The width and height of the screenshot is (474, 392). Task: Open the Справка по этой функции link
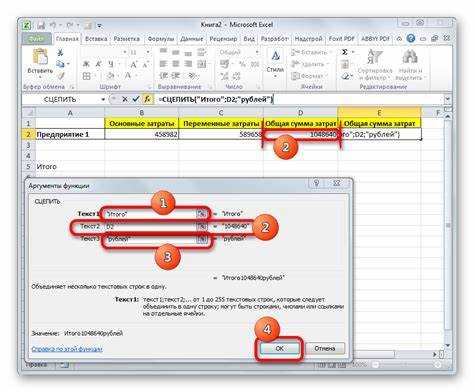(x=67, y=349)
